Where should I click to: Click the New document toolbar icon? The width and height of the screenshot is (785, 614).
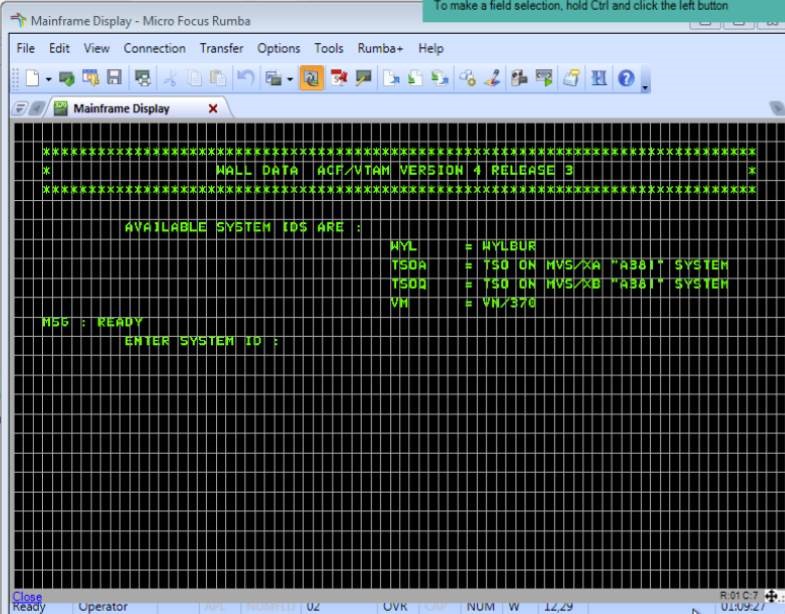click(x=32, y=78)
